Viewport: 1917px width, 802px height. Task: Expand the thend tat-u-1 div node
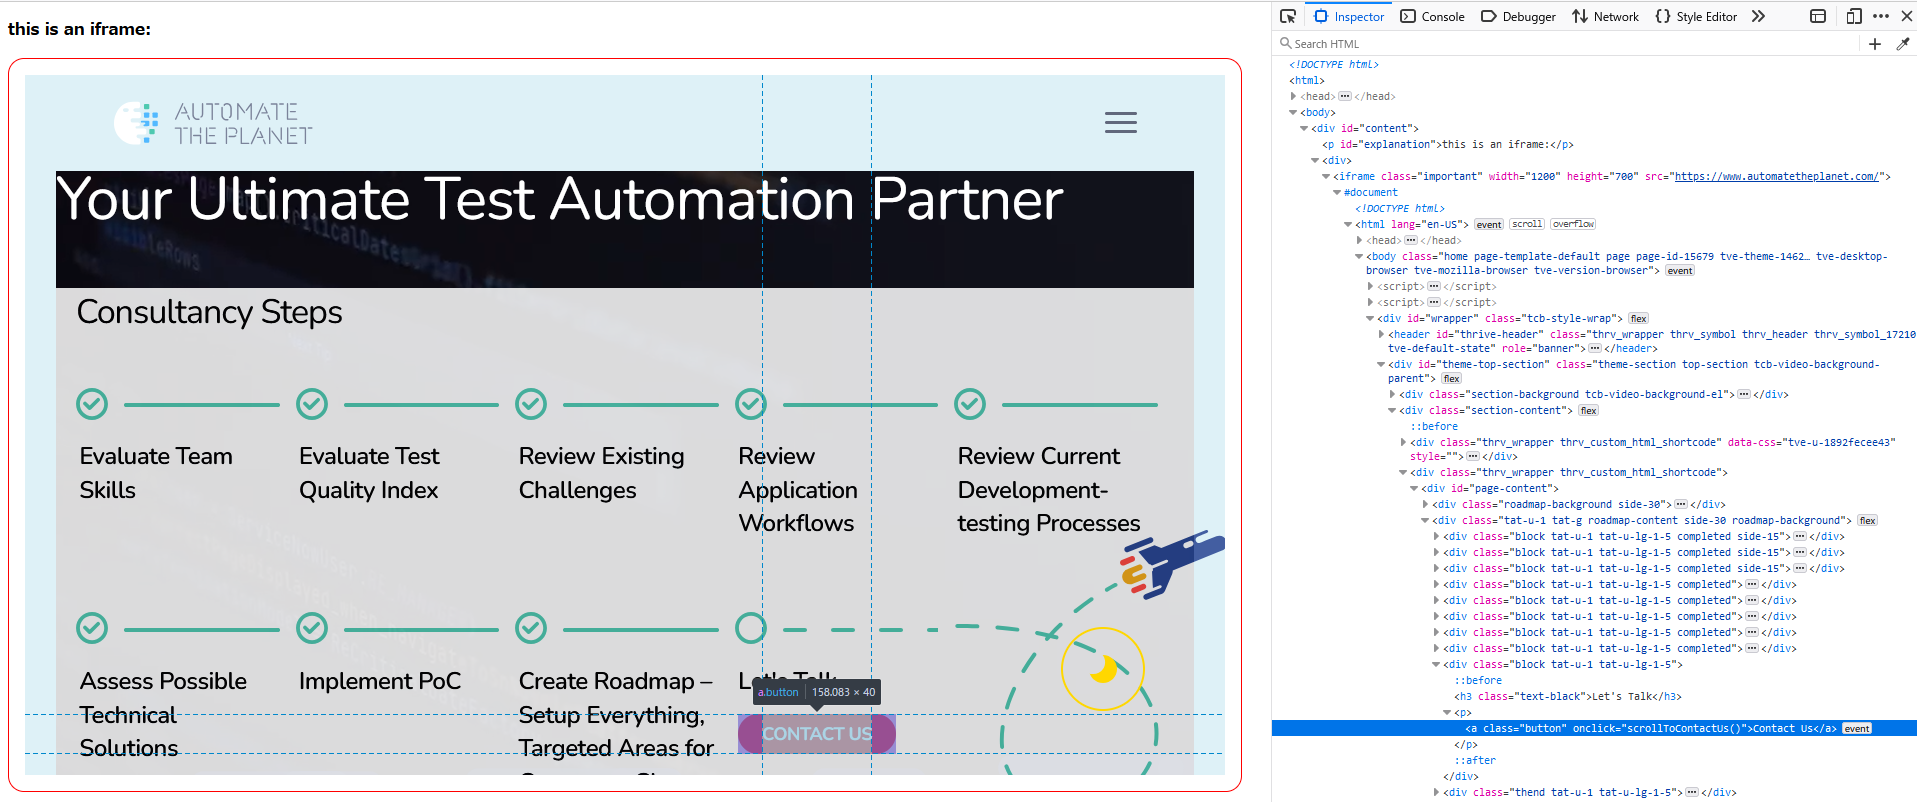click(x=1436, y=792)
